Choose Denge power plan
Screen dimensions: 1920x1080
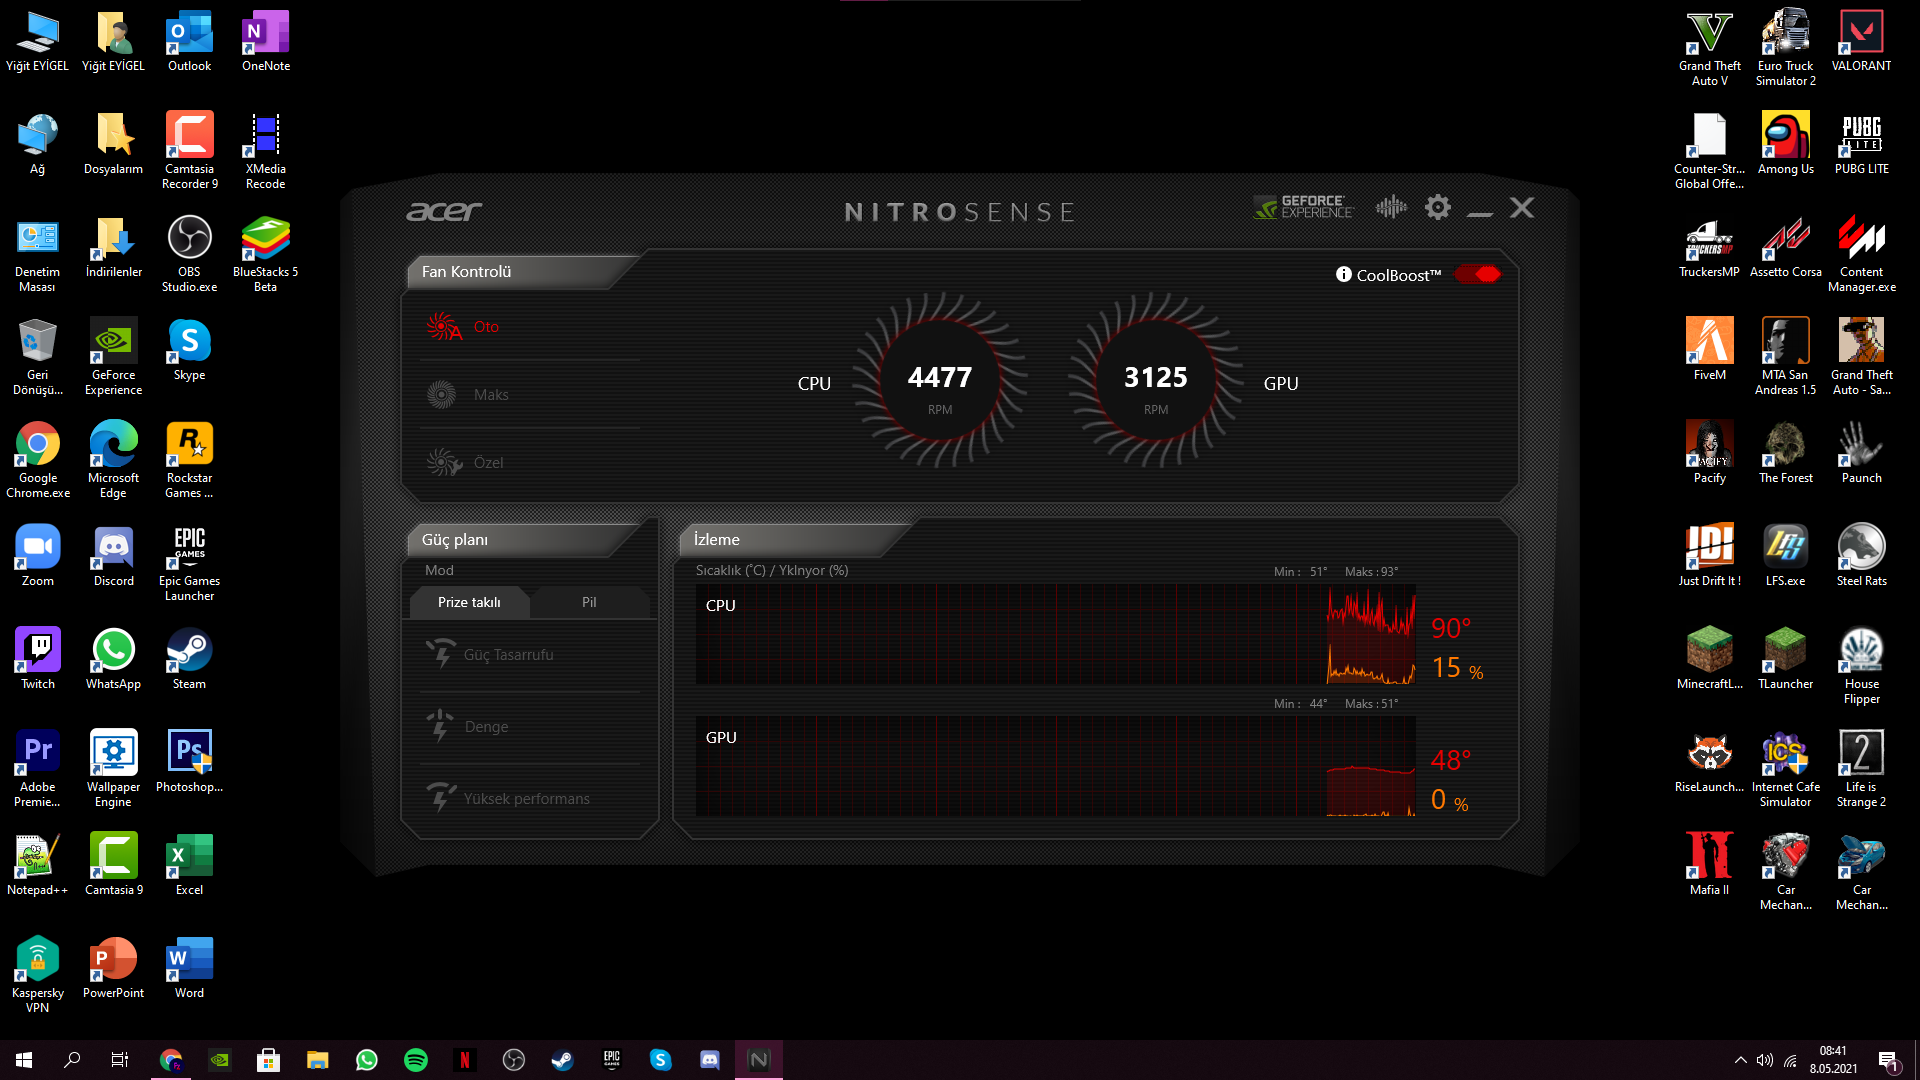coord(486,727)
